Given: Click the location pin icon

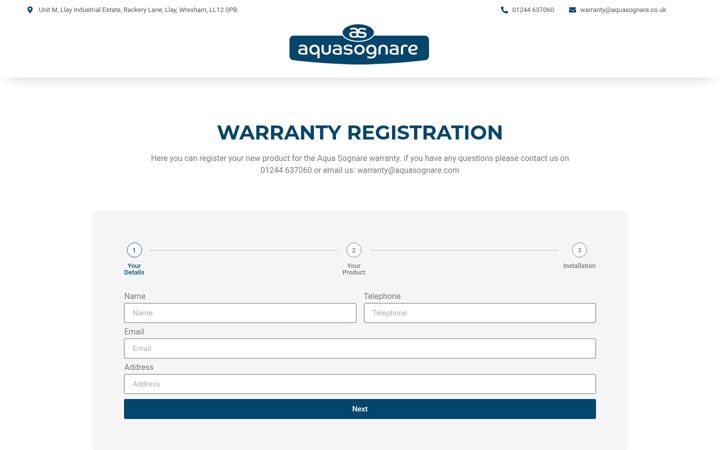Looking at the screenshot, I should pyautogui.click(x=30, y=10).
